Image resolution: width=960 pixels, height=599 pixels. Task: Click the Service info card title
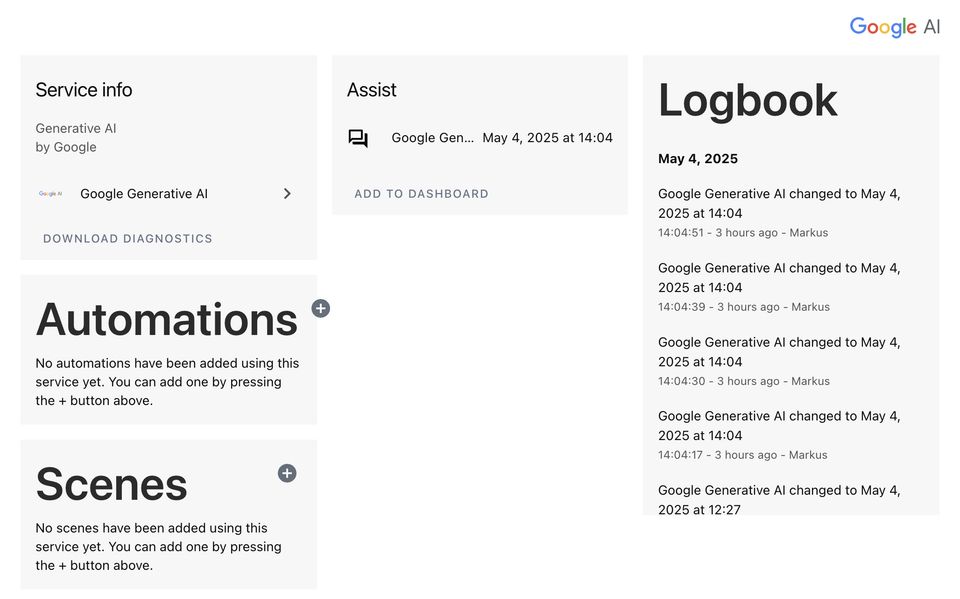[84, 90]
